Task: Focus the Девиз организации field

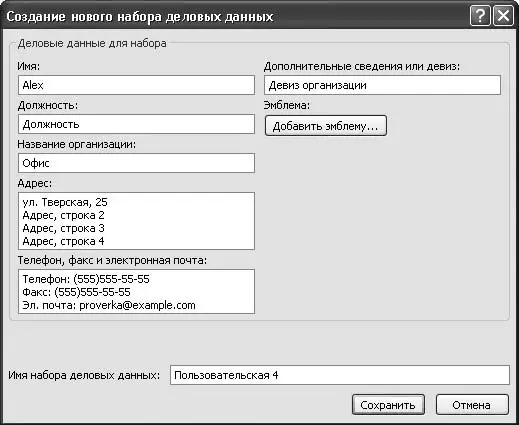Action: 382,85
